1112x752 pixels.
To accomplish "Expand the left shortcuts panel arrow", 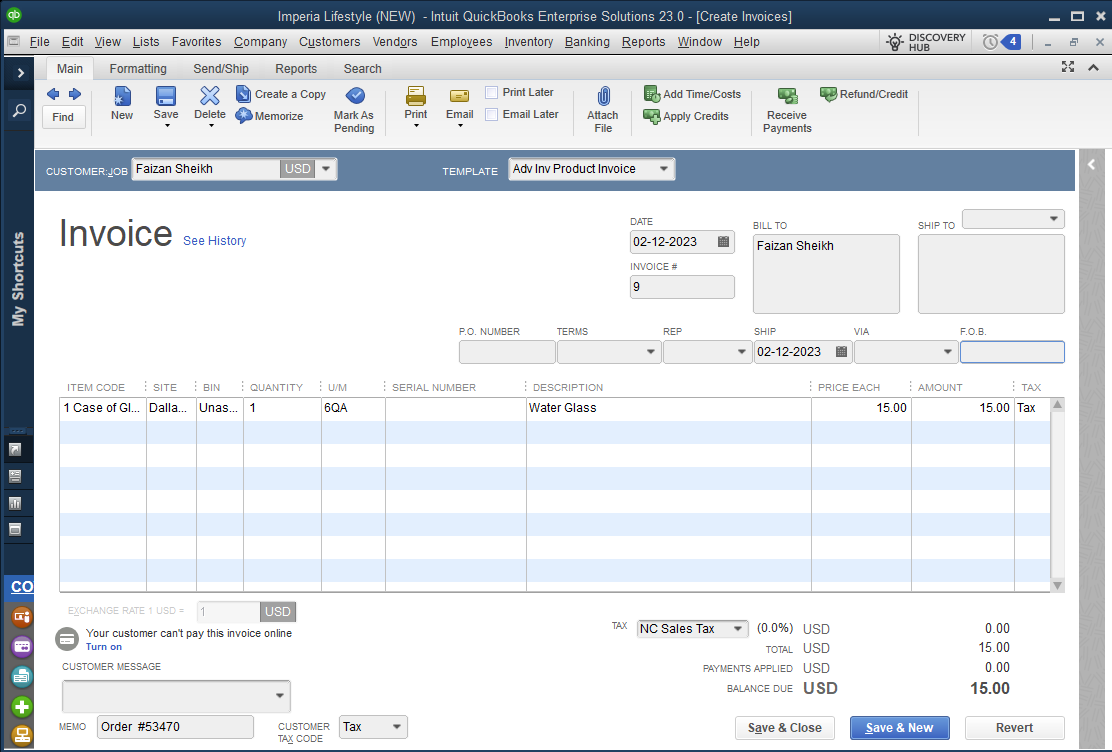I will point(20,72).
